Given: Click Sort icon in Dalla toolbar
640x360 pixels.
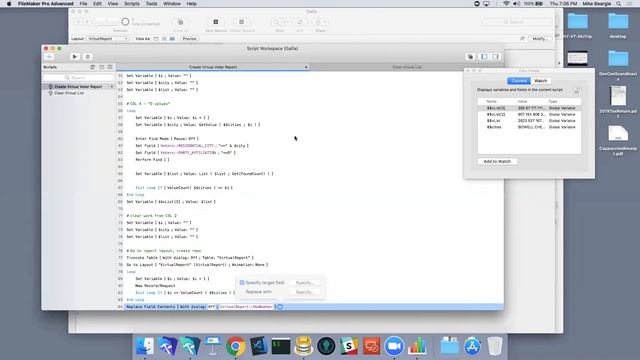Looking at the screenshot, I should (300, 22).
